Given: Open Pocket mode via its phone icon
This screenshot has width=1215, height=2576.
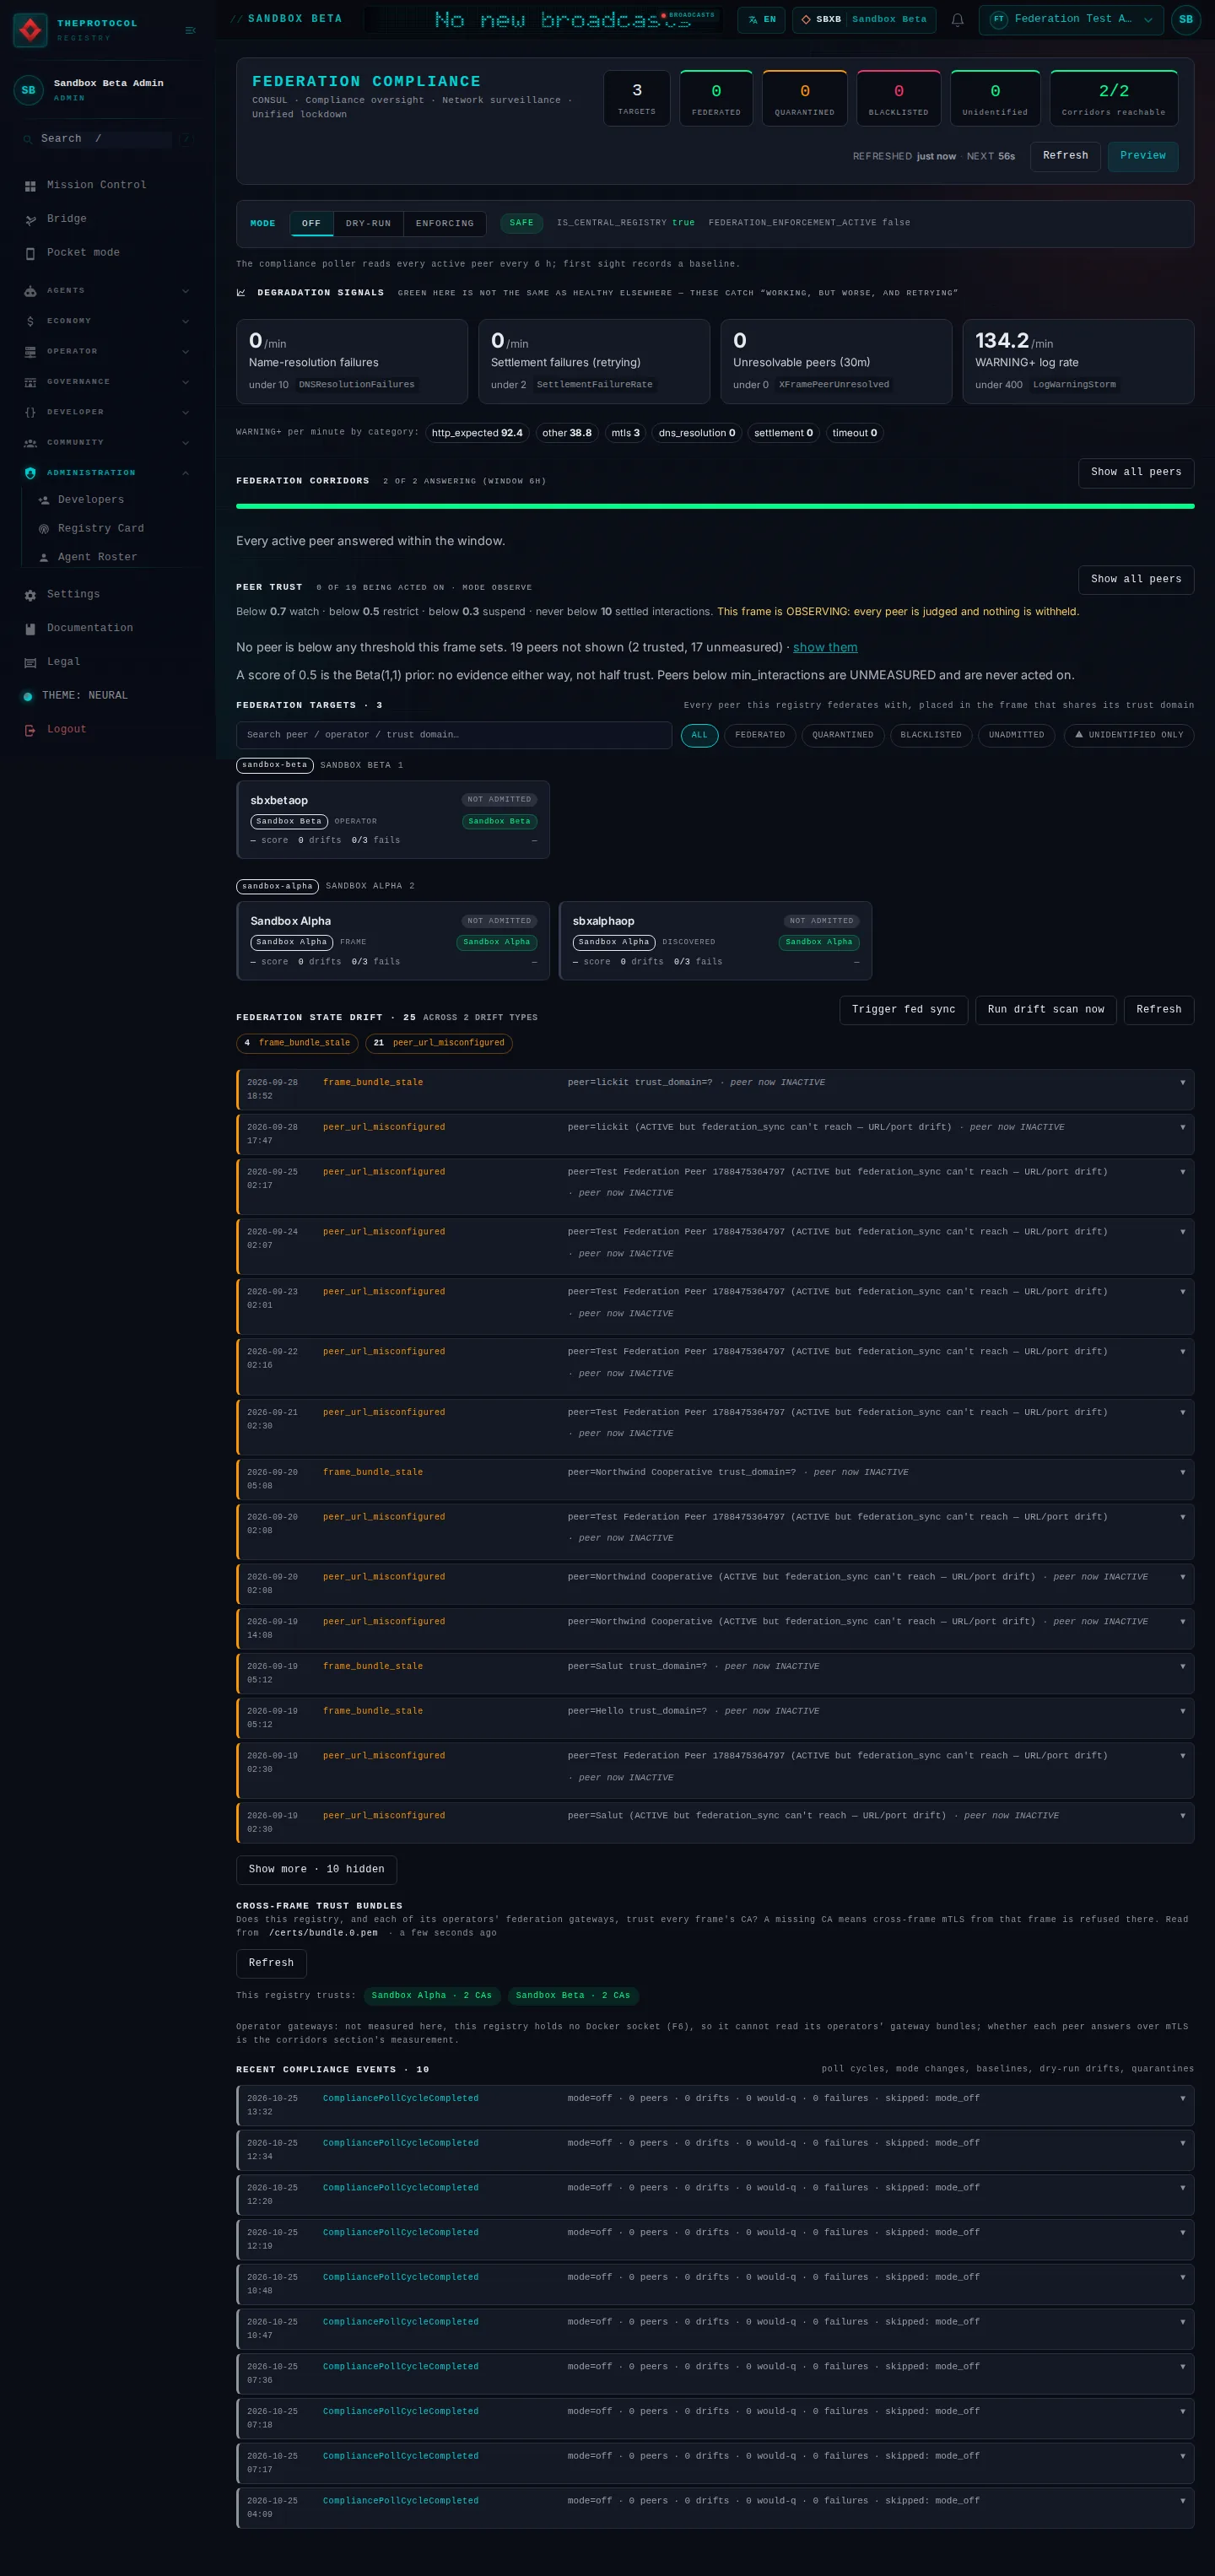Looking at the screenshot, I should [30, 253].
